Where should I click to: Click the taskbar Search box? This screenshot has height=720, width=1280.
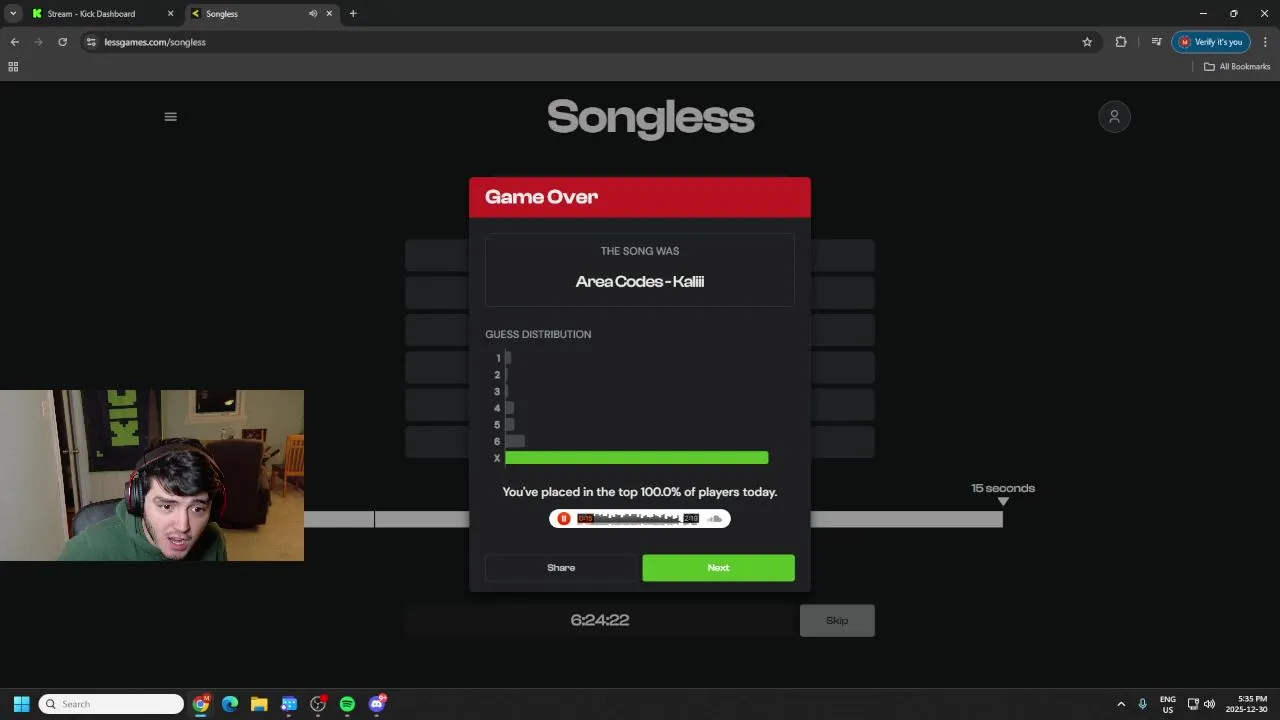coord(111,704)
